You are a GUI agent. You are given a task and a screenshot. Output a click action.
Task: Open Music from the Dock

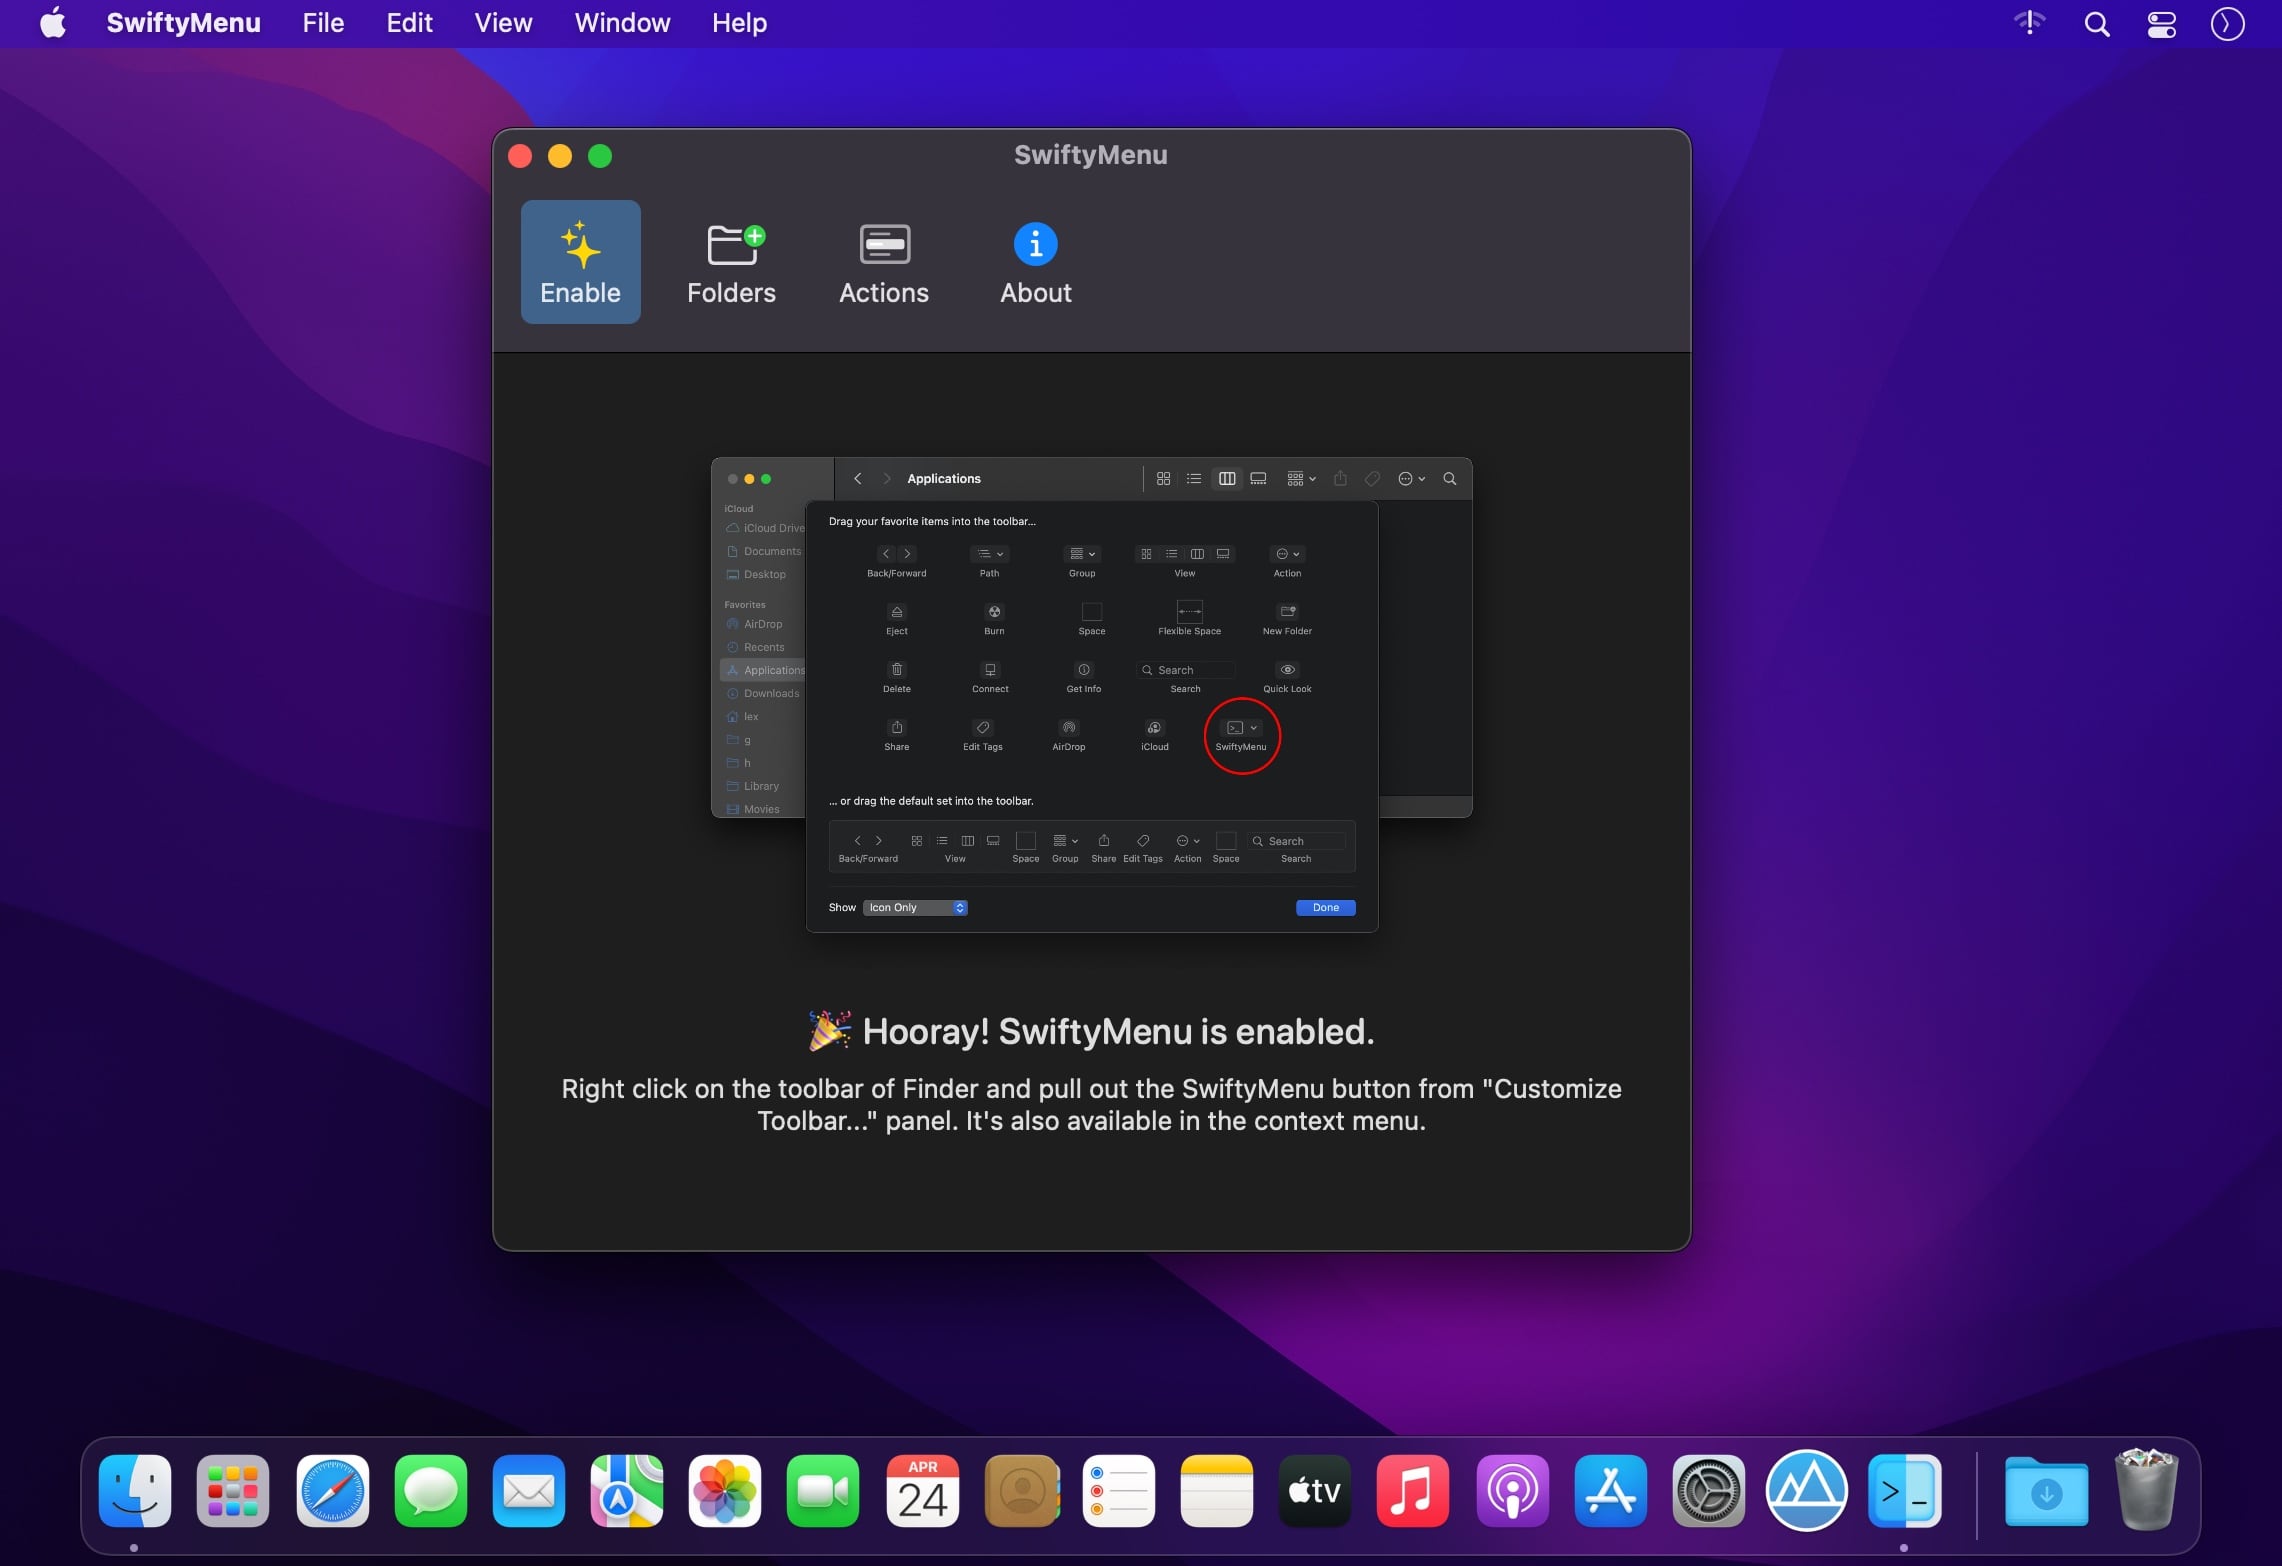[1412, 1491]
